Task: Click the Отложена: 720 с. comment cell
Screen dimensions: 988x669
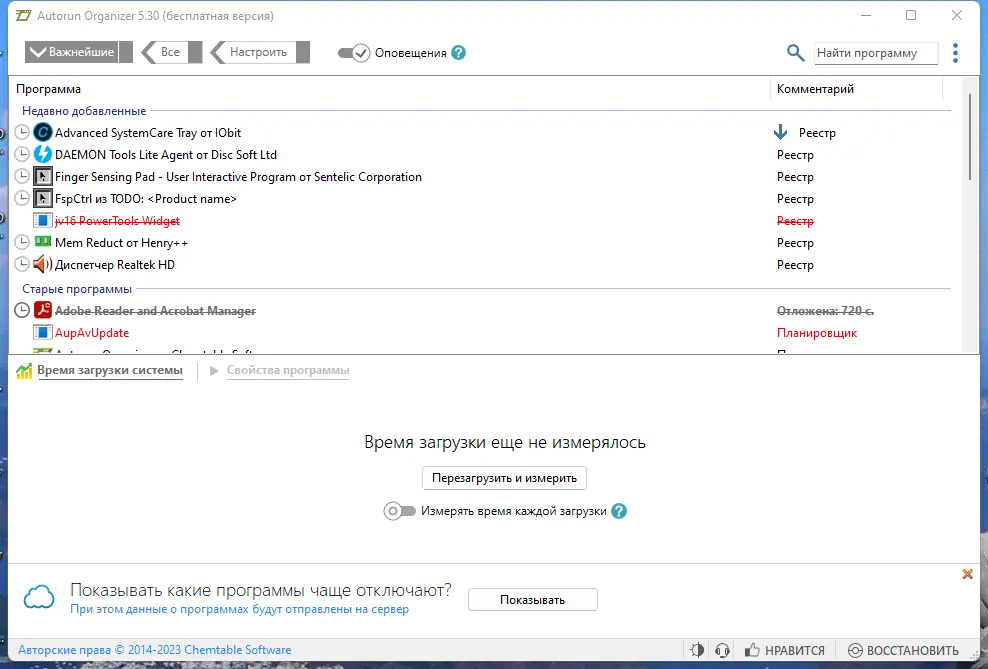Action: (825, 311)
